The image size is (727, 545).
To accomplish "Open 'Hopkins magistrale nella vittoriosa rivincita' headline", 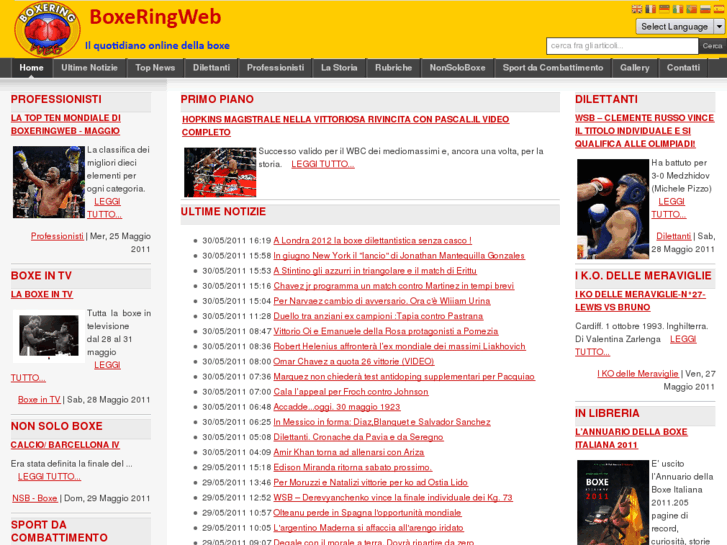I will coord(345,126).
